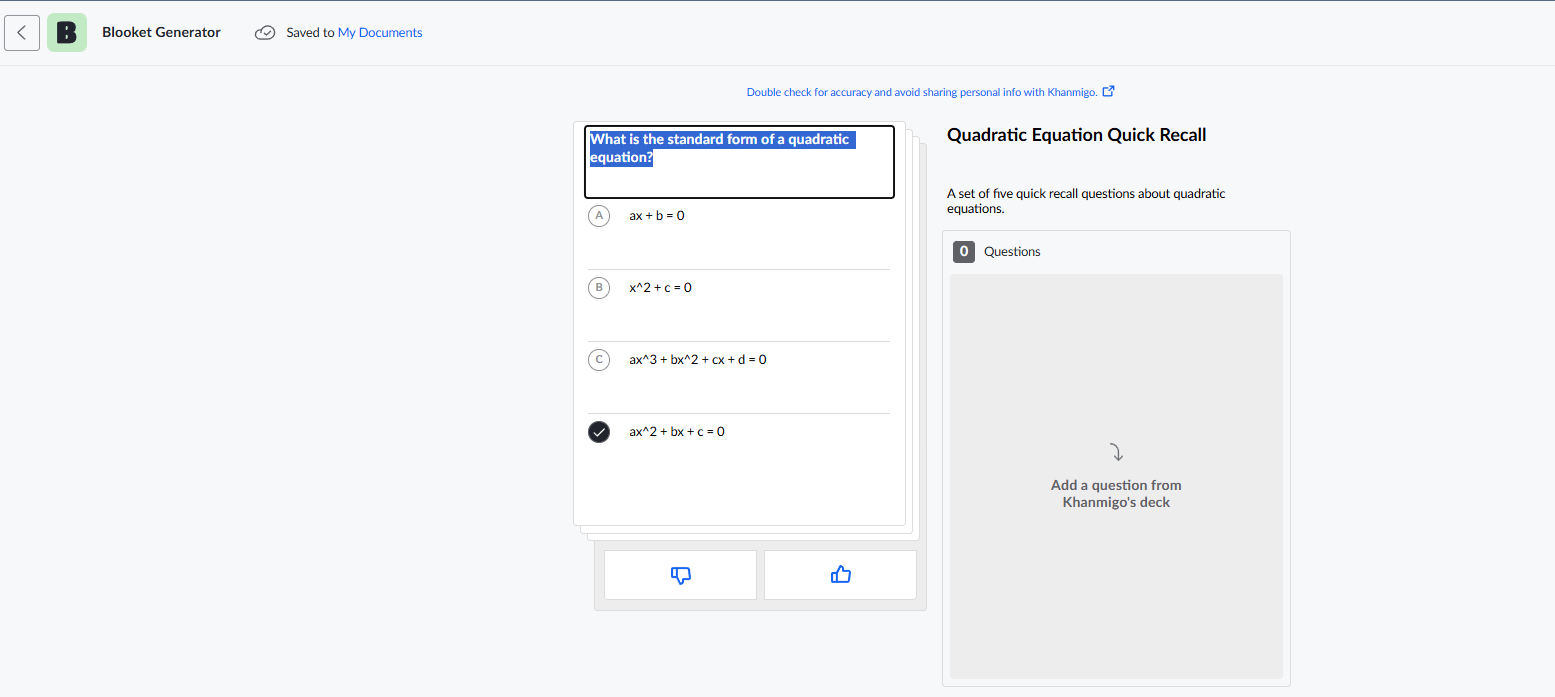The height and width of the screenshot is (697, 1555).
Task: Reject the question with the thumbs down icon
Action: [x=680, y=575]
